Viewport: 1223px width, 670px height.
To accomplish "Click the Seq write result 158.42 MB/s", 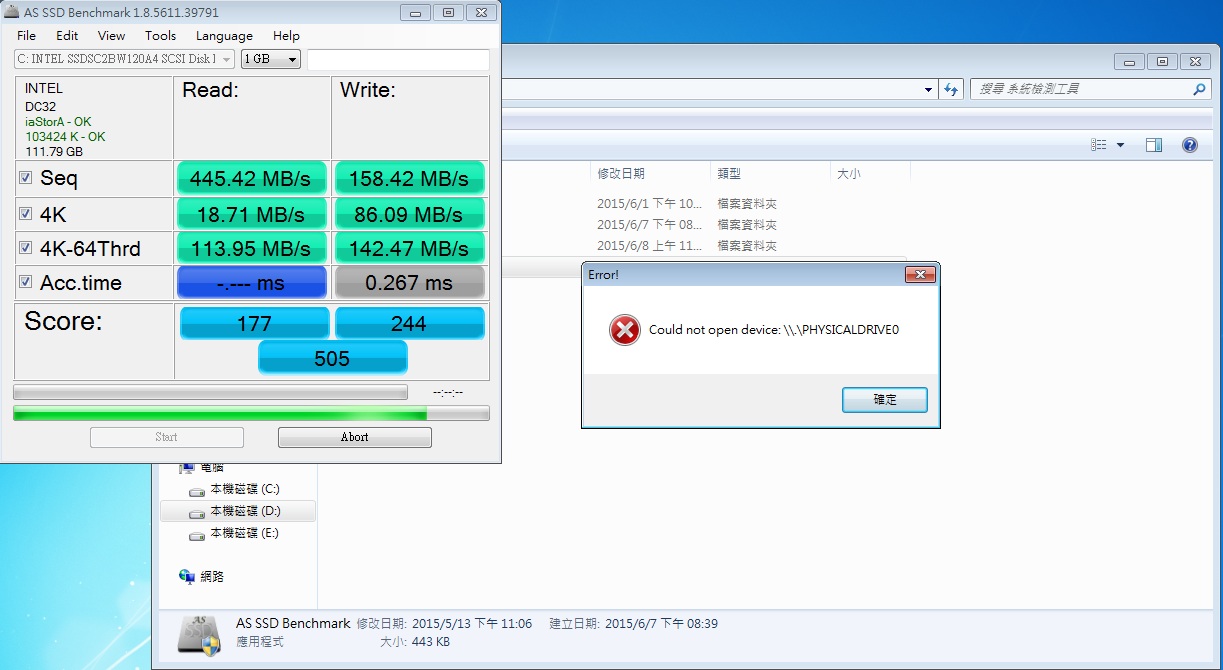I will tap(410, 179).
